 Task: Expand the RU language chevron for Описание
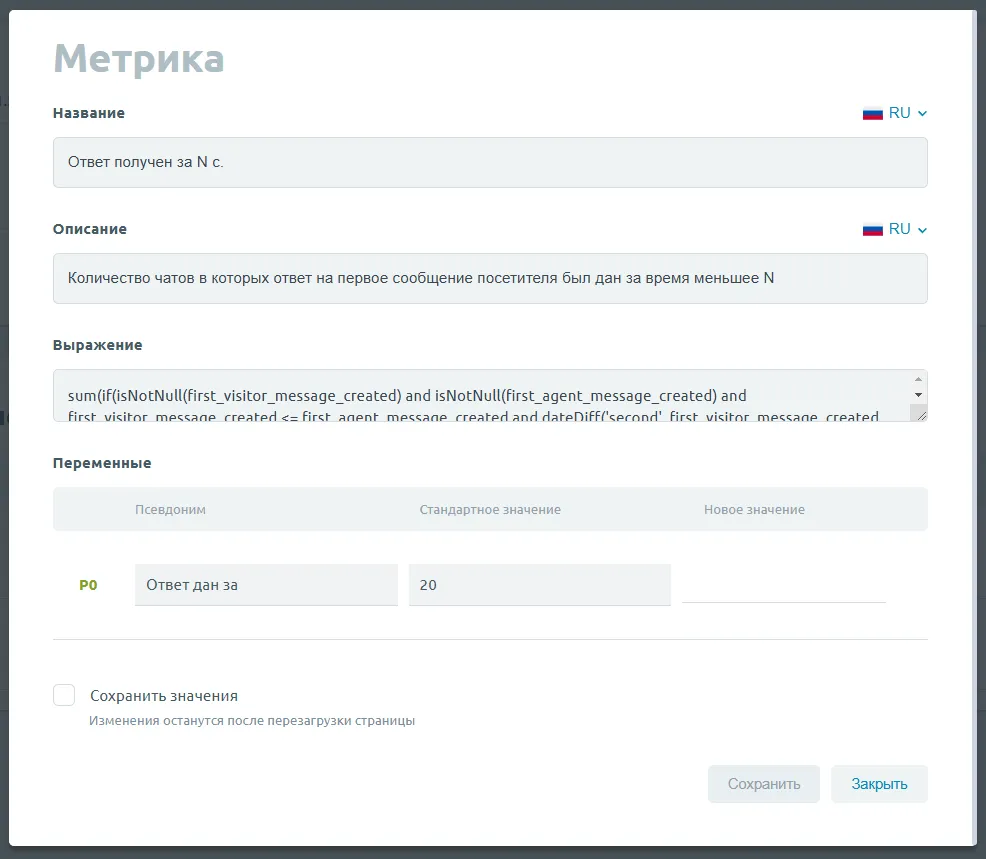(922, 229)
